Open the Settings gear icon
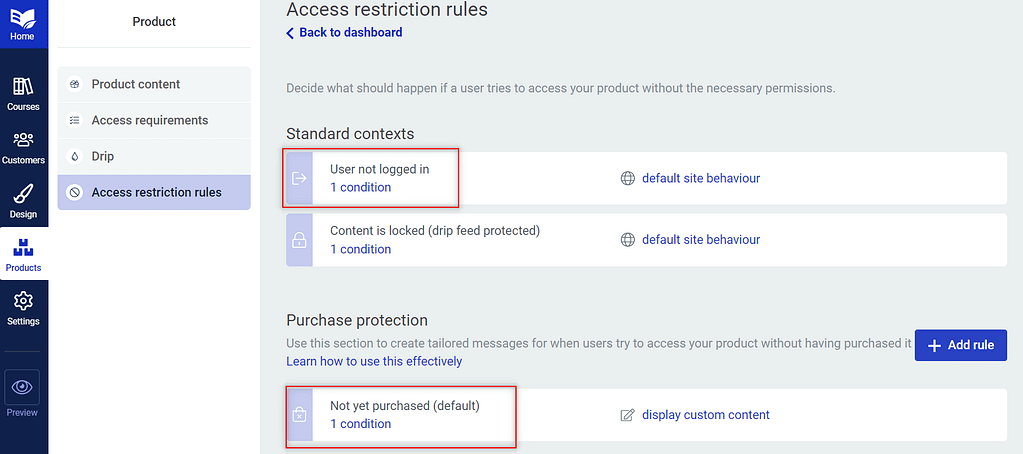 [x=23, y=301]
